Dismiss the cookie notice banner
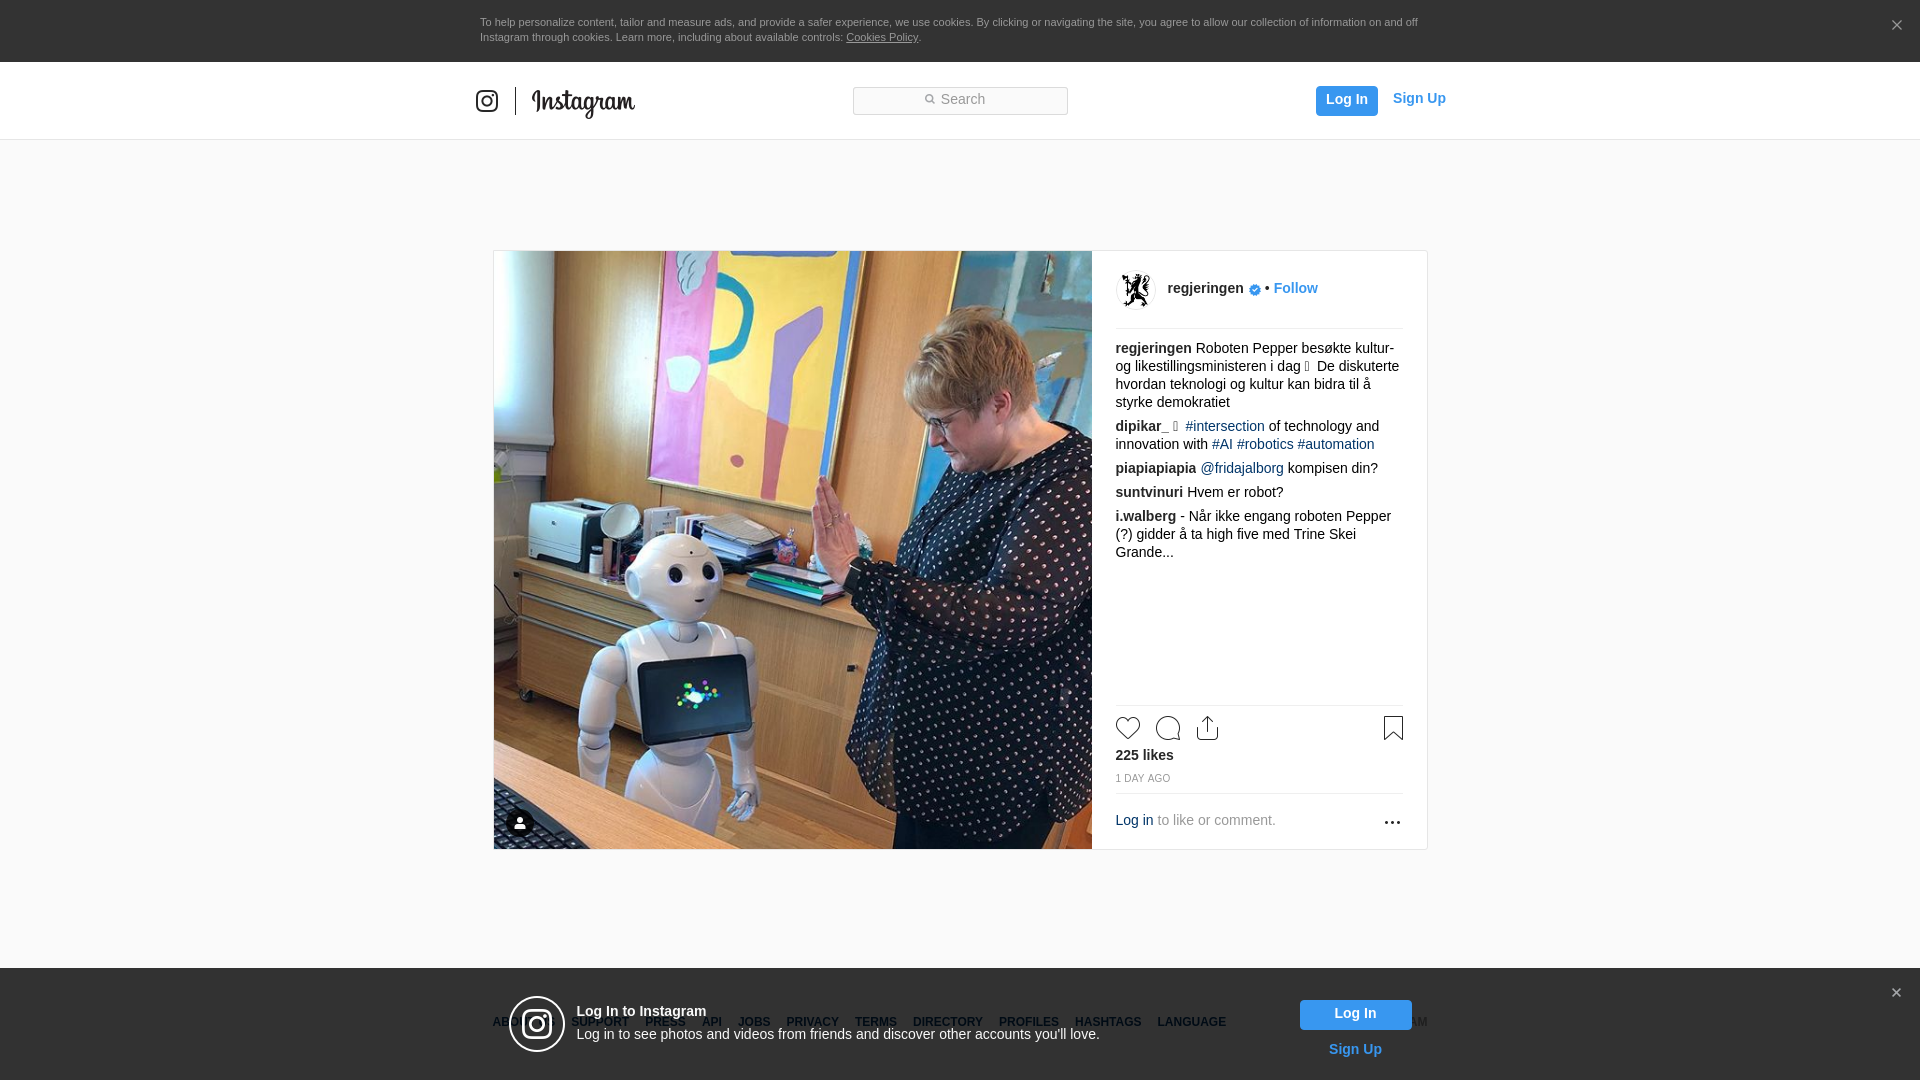The height and width of the screenshot is (1080, 1920). [1896, 26]
